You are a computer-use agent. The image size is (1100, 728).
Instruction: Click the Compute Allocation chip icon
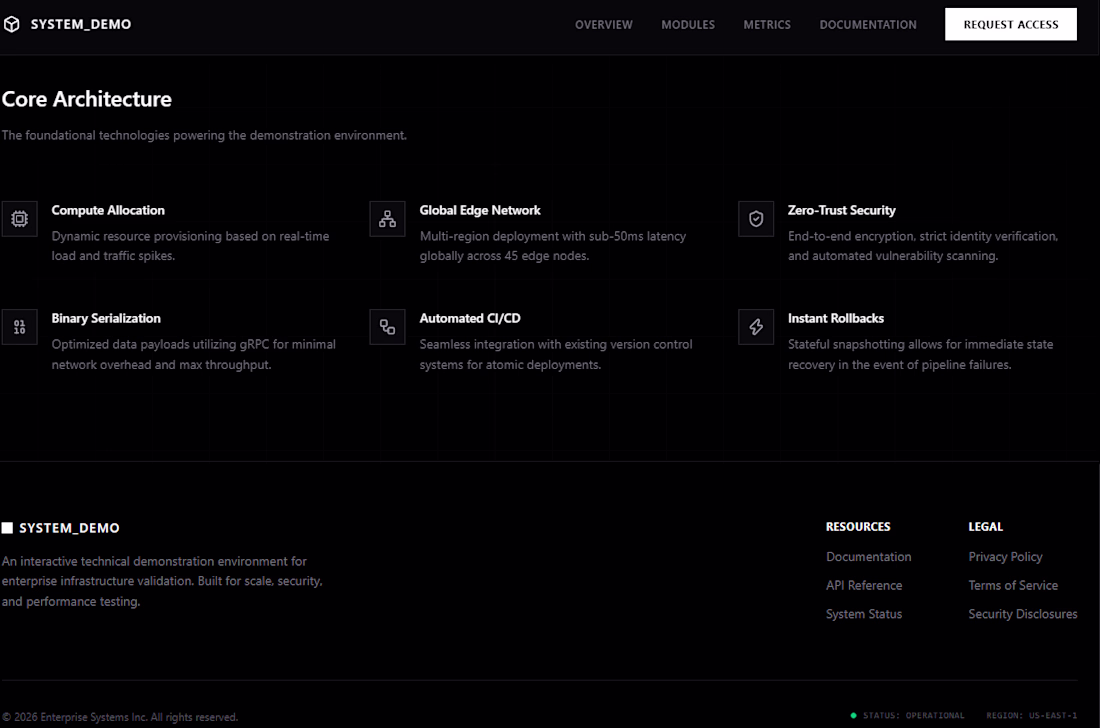tap(20, 219)
